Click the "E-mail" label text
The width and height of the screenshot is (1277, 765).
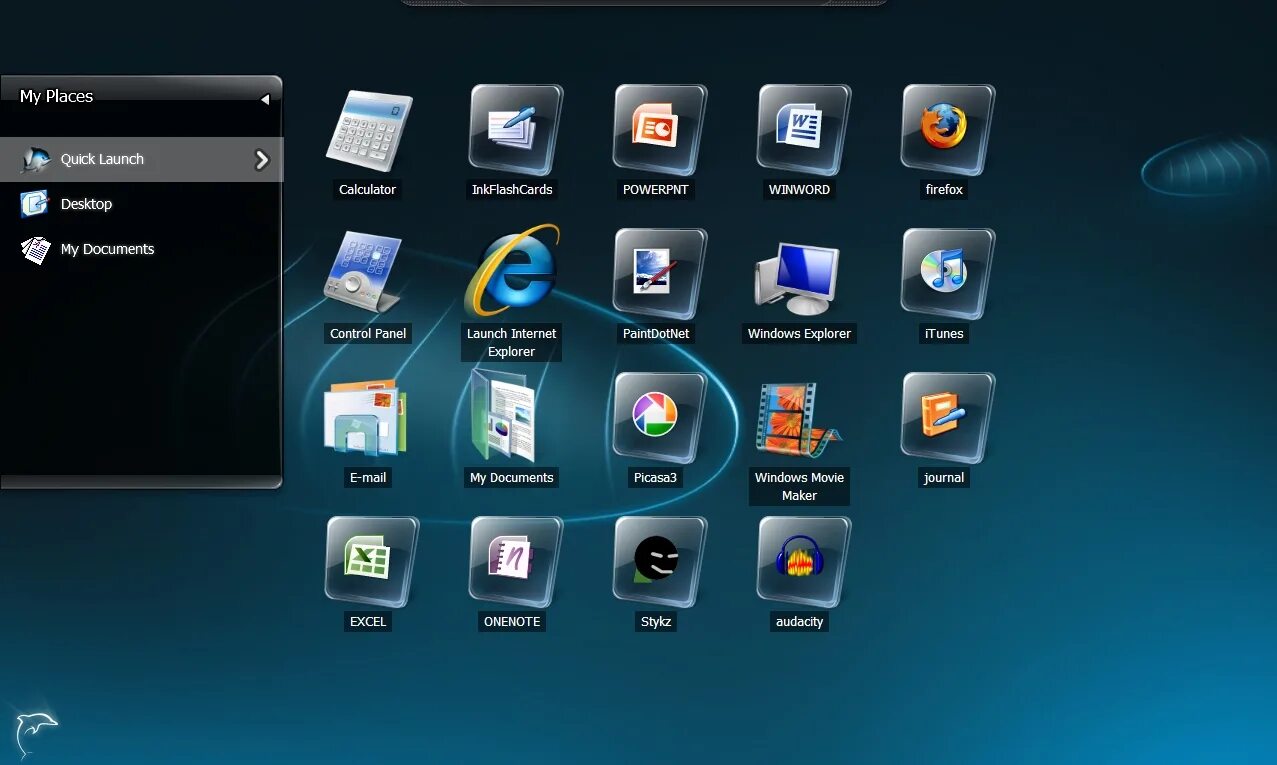[368, 477]
